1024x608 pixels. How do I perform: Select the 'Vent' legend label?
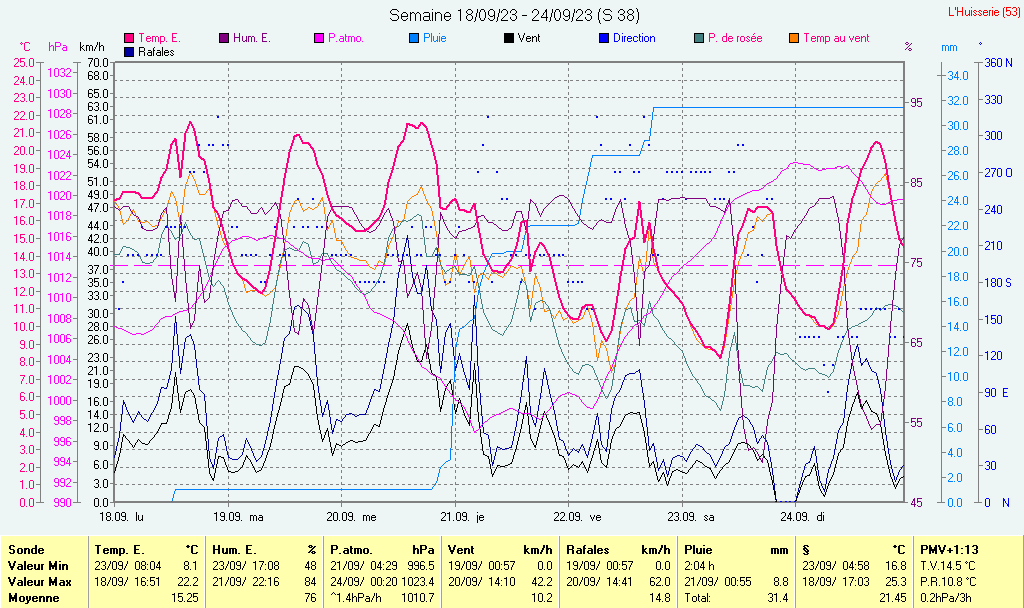529,39
